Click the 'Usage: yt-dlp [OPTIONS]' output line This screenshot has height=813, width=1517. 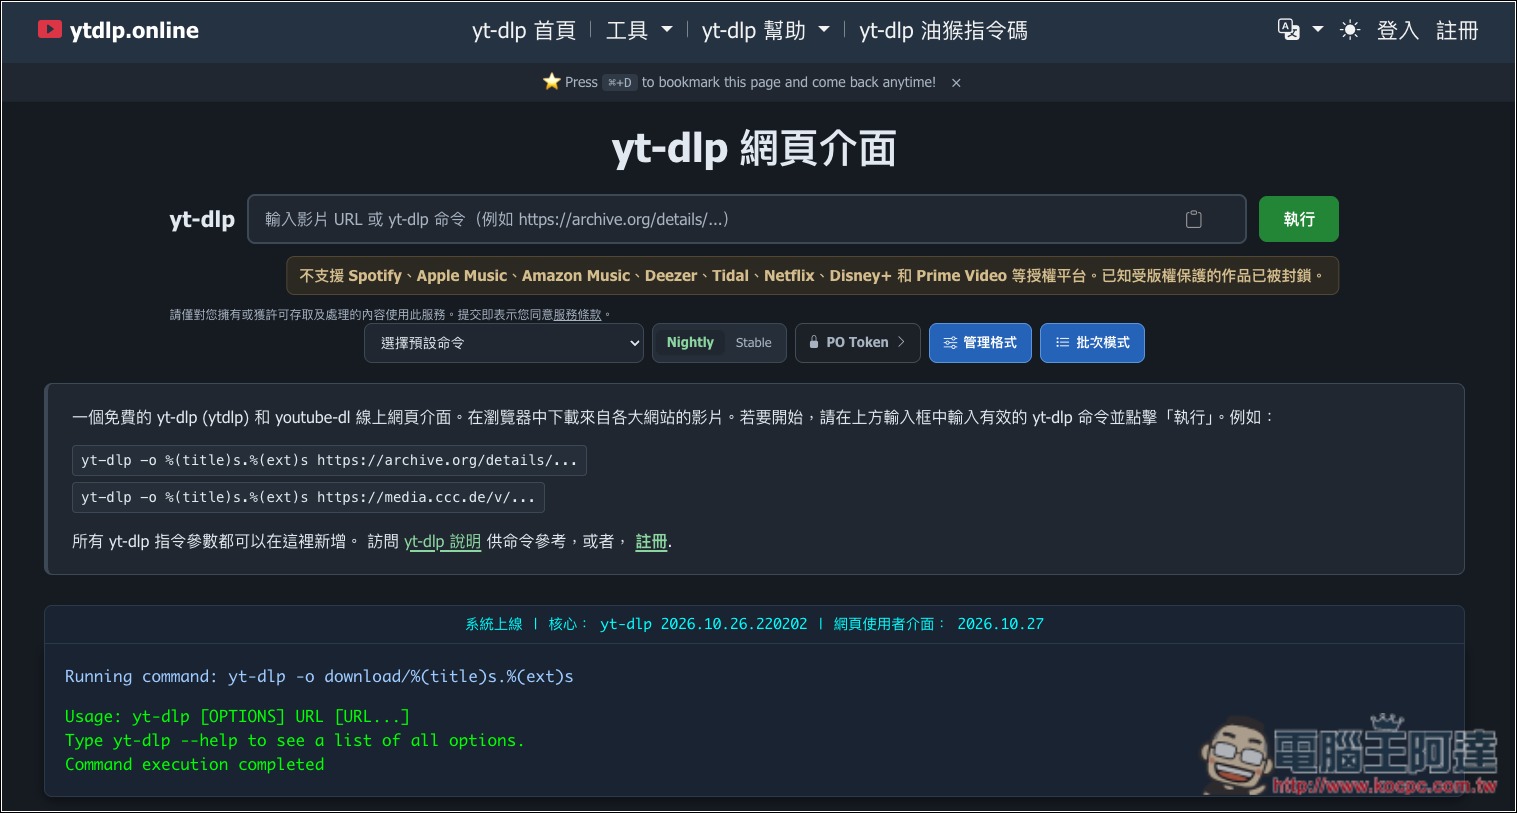click(237, 717)
